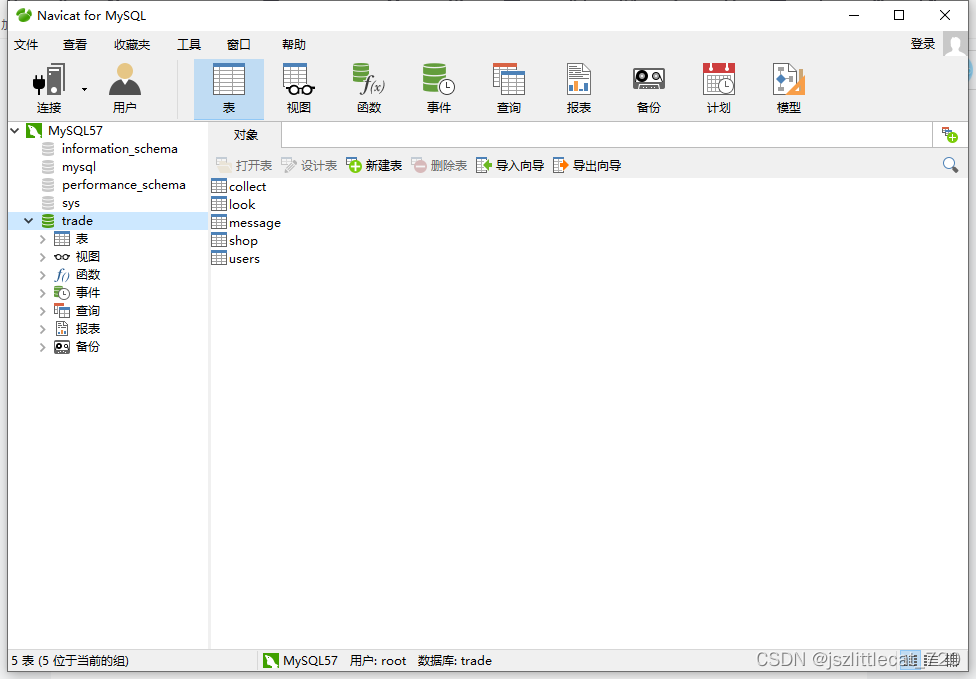Click the 登录 (Login) link top right
The height and width of the screenshot is (679, 976).
(922, 44)
